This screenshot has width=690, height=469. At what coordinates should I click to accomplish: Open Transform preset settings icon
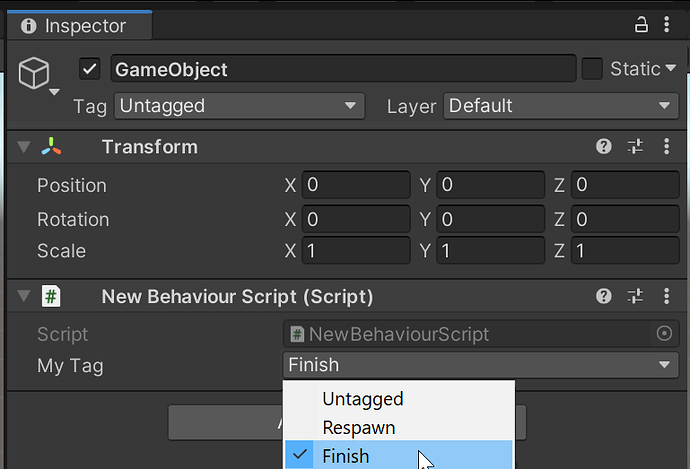click(x=635, y=147)
